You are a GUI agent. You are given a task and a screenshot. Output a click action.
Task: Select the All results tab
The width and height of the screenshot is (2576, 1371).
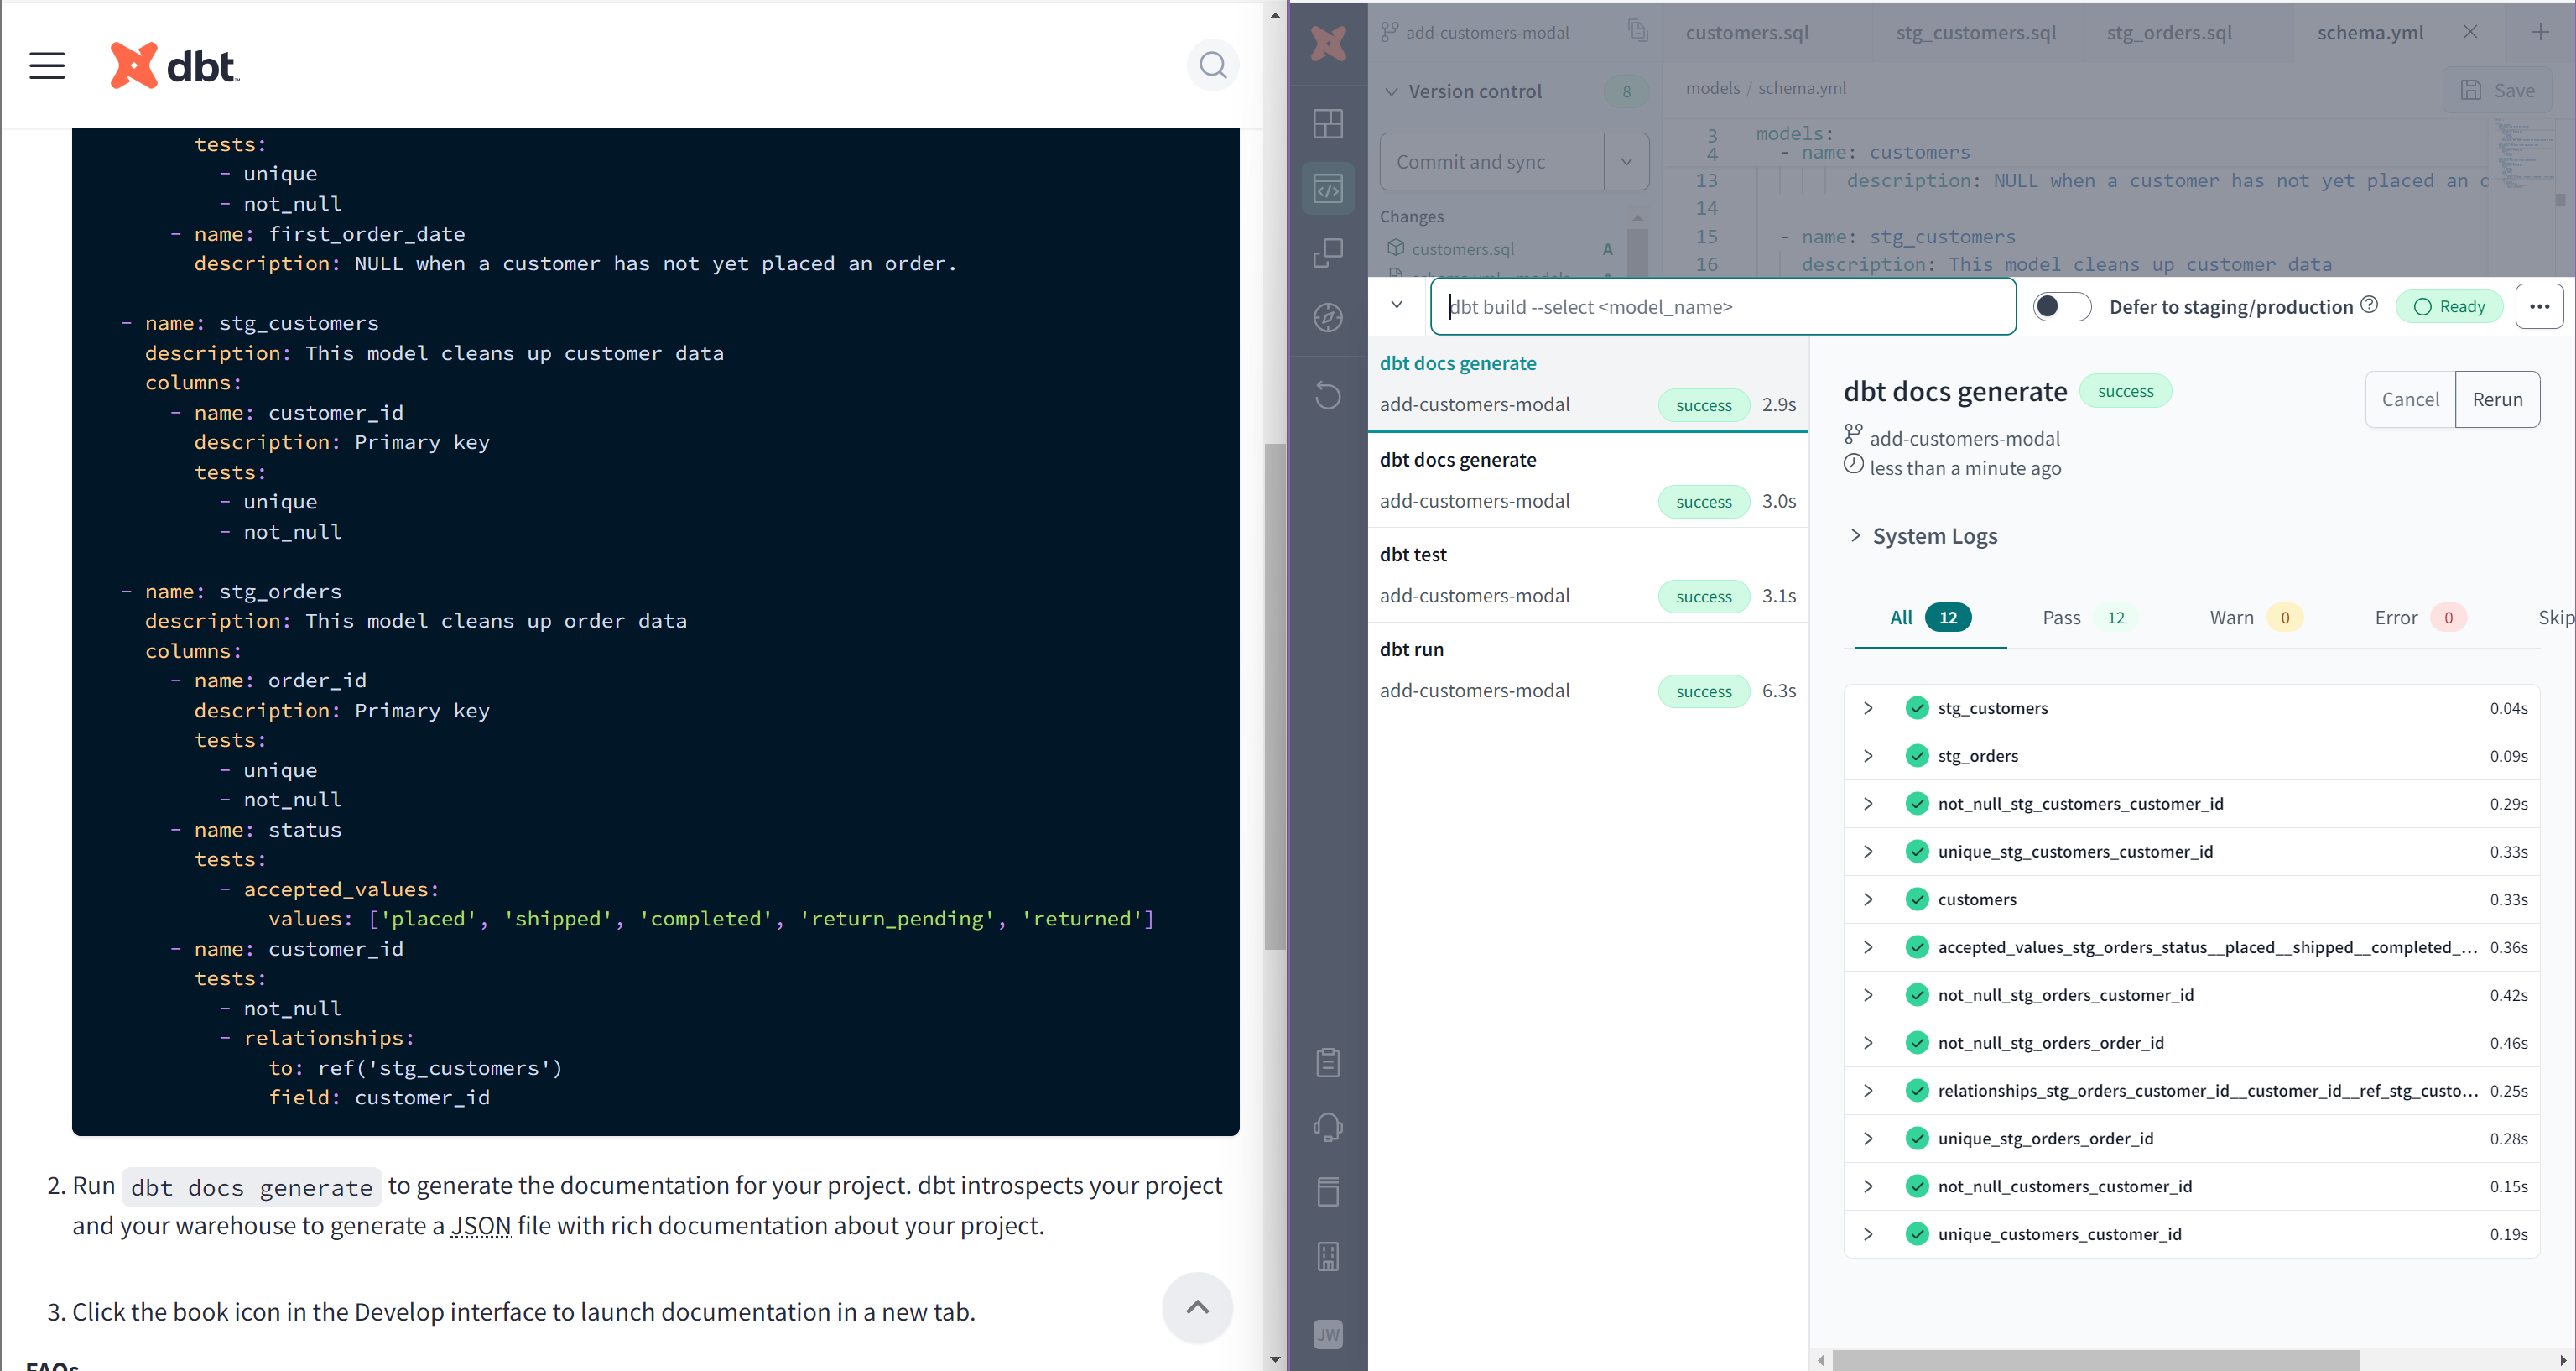(x=1930, y=618)
